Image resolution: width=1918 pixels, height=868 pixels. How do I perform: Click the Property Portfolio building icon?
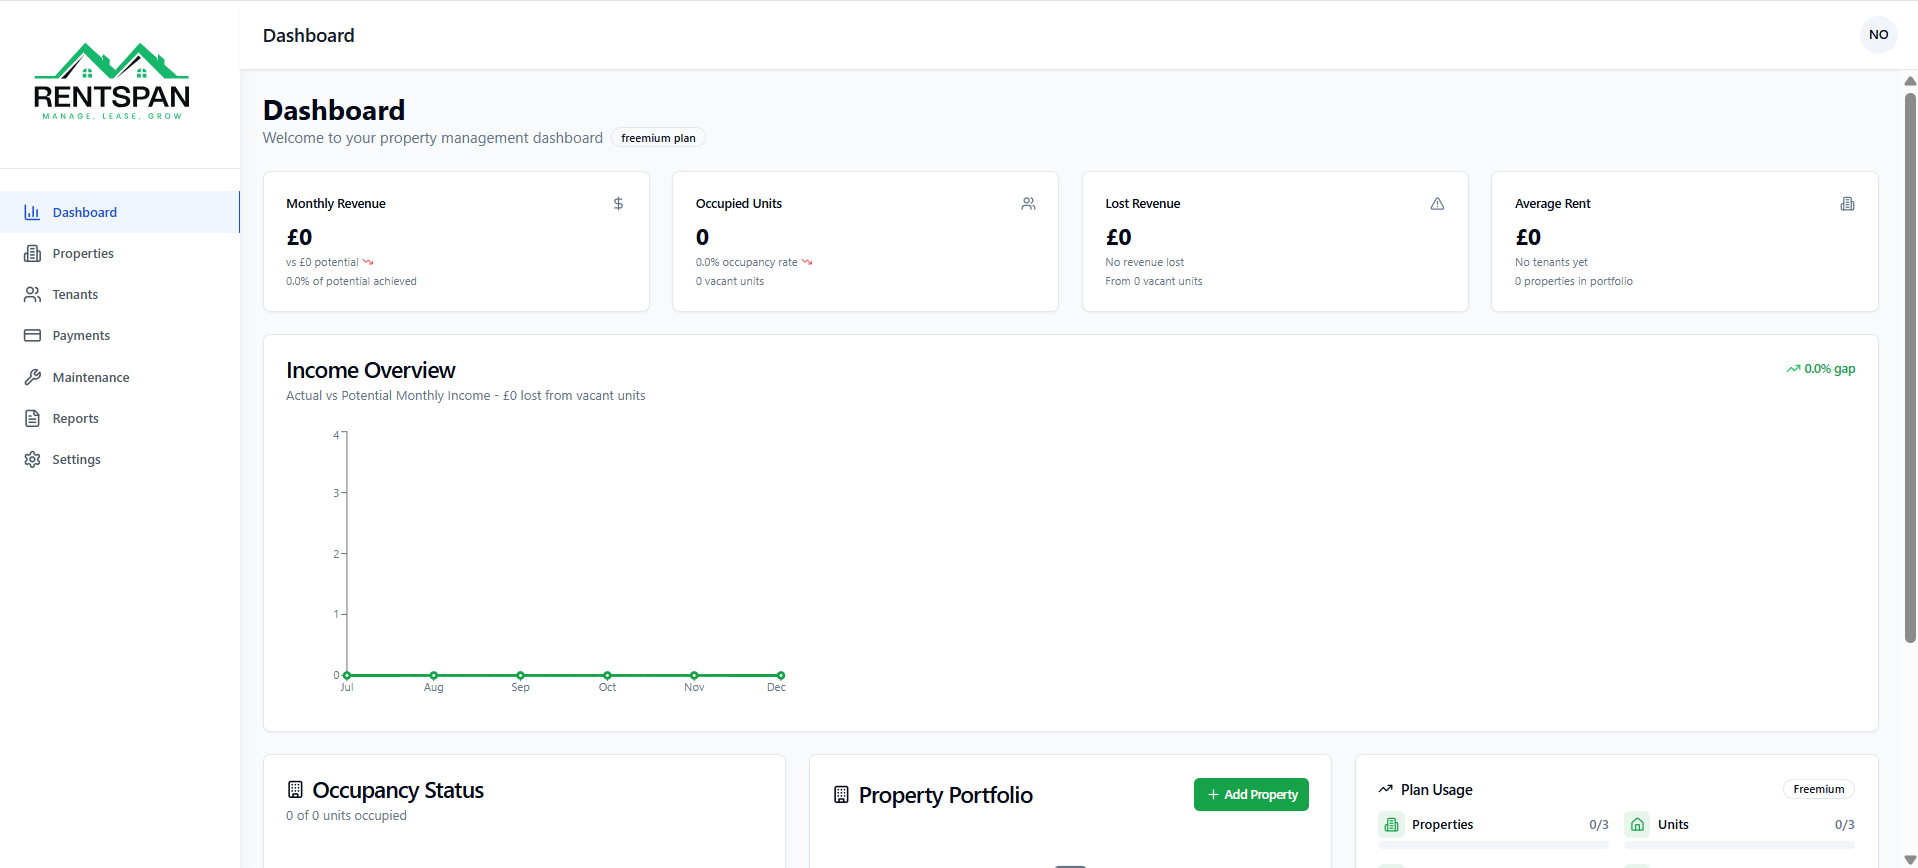(841, 795)
